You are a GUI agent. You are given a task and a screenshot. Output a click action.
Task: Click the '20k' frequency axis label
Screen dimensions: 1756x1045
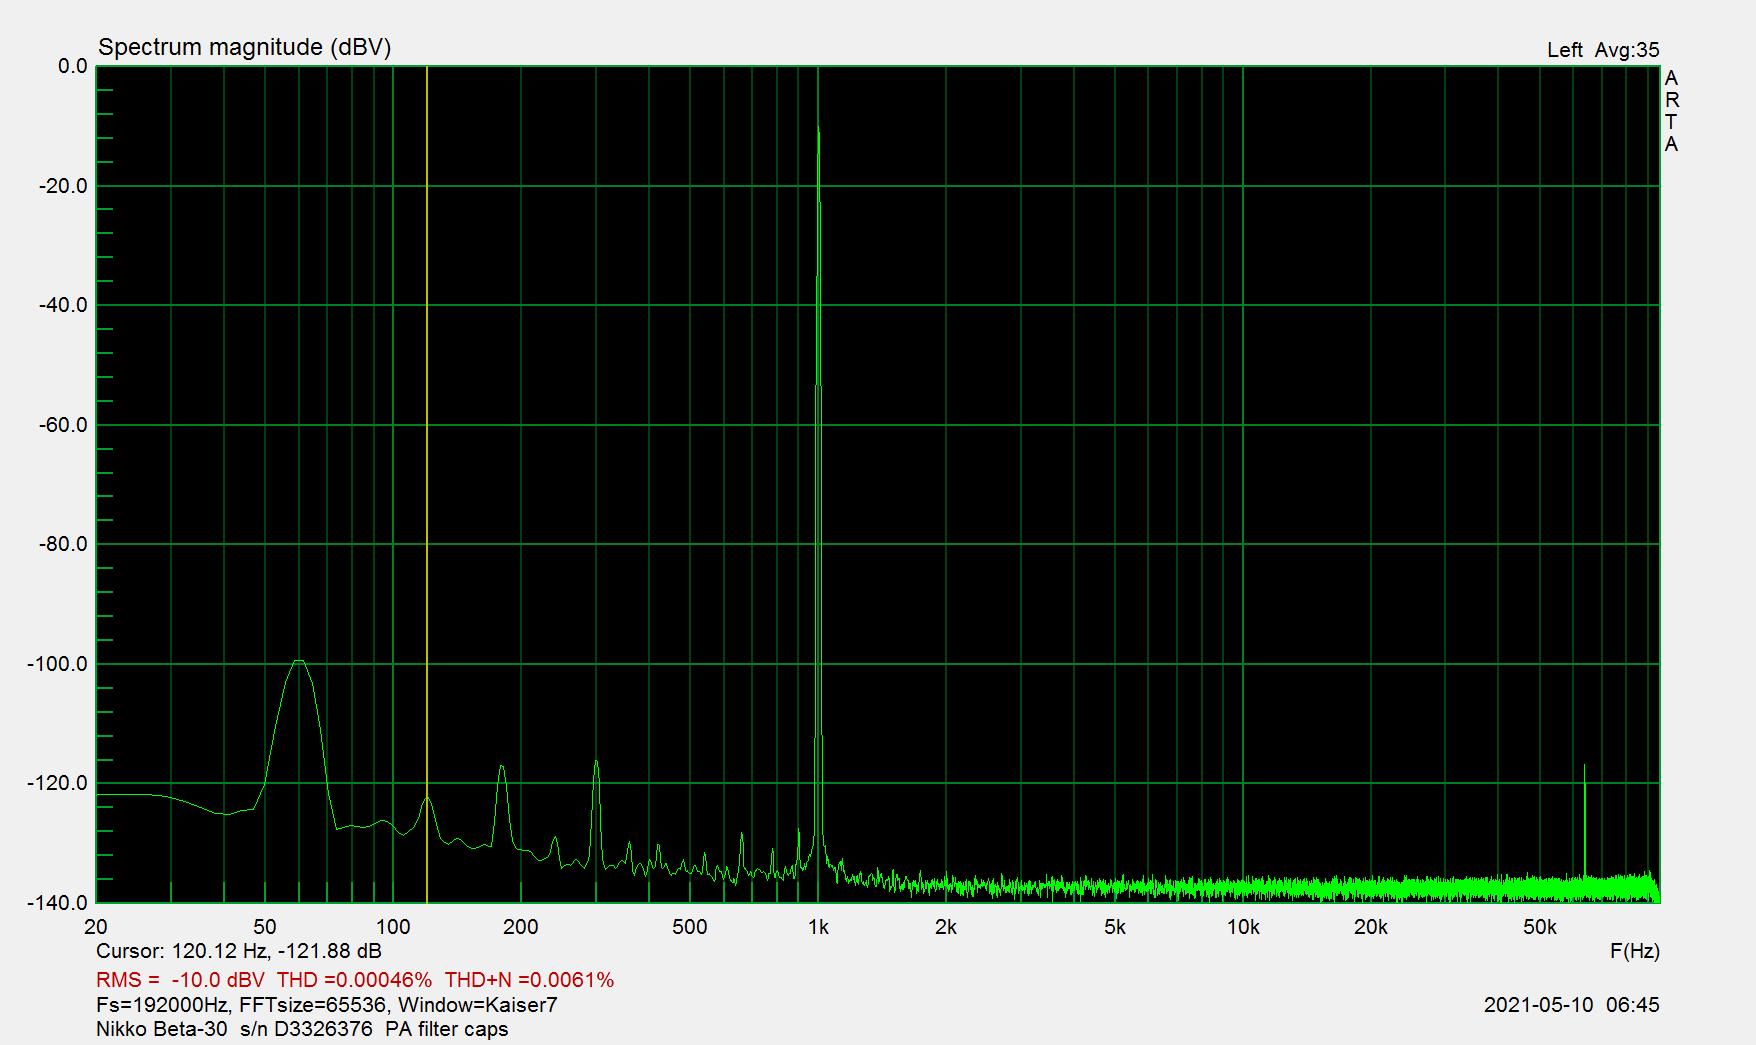(x=1371, y=927)
